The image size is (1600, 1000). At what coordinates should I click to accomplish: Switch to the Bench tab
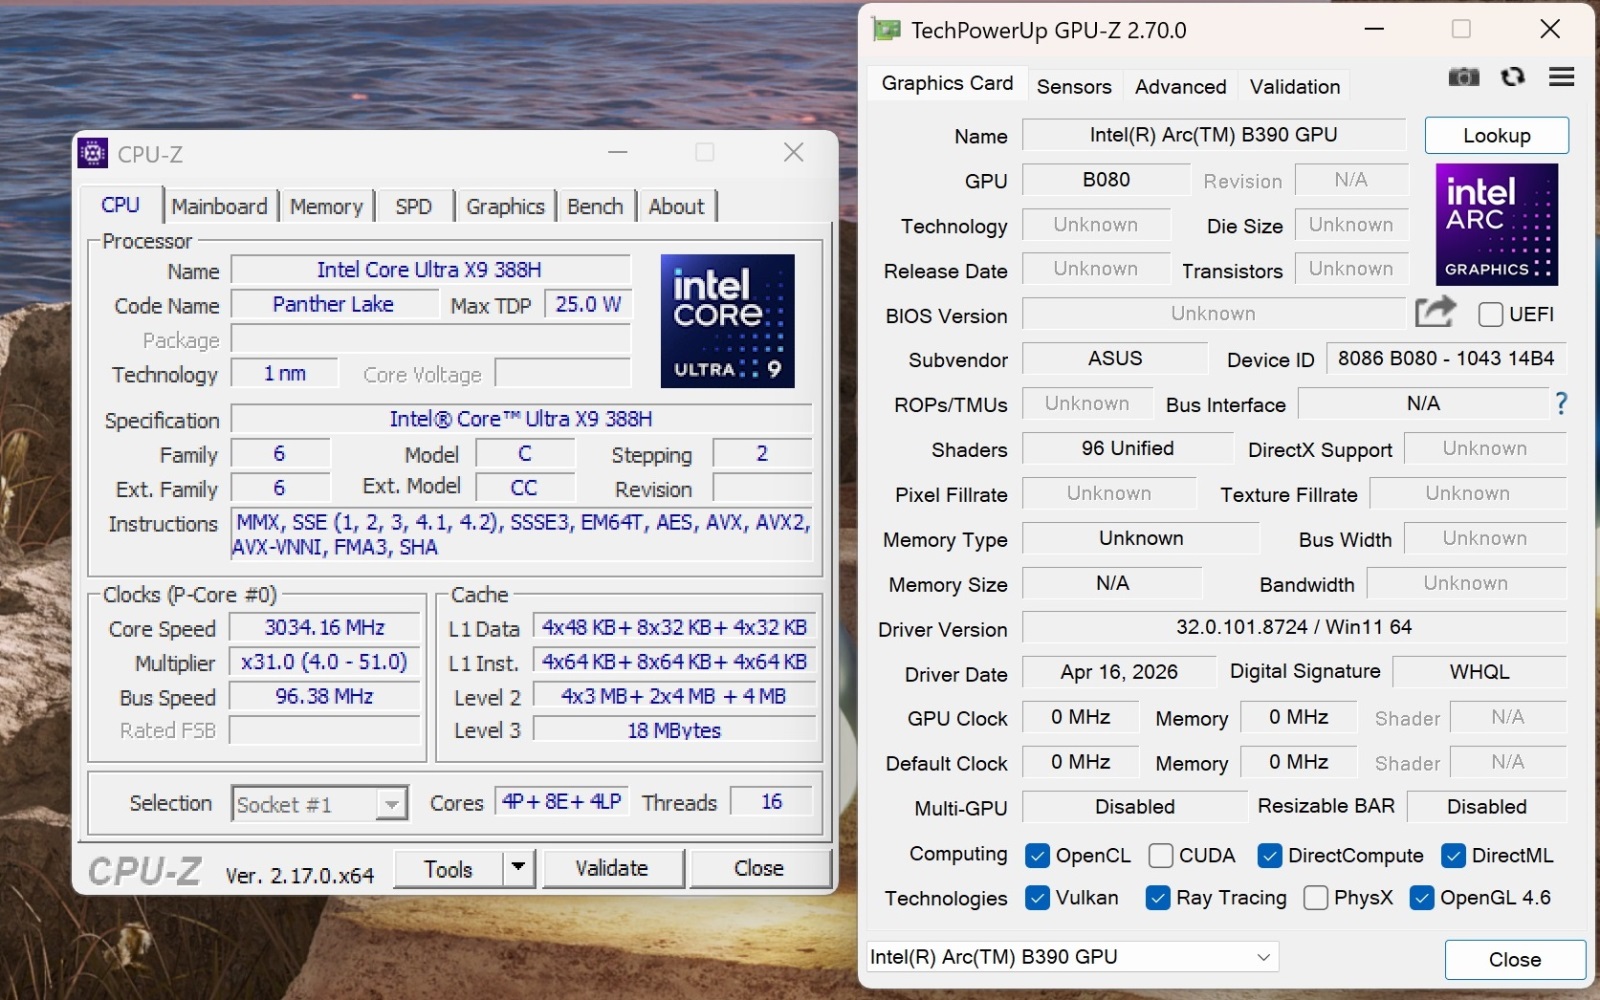(x=595, y=206)
